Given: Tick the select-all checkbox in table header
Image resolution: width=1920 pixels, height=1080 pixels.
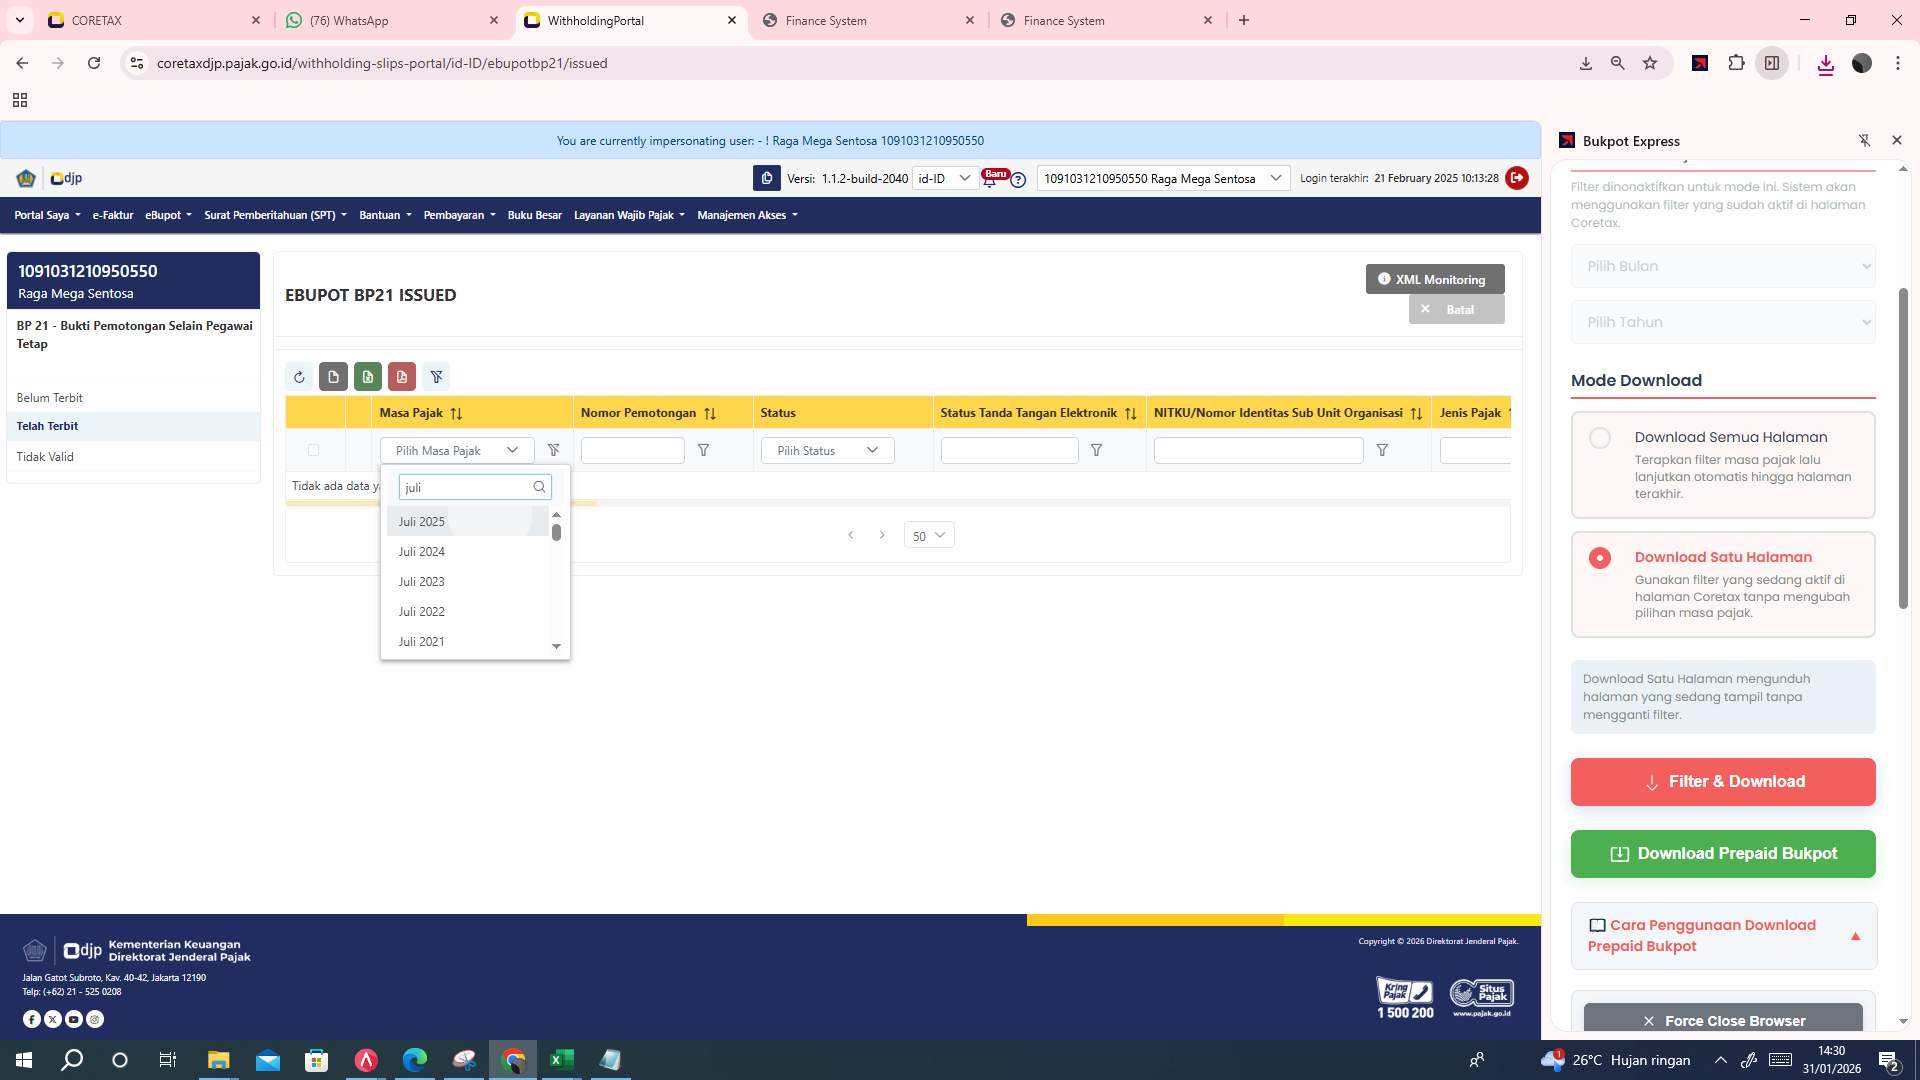Looking at the screenshot, I should tap(314, 450).
